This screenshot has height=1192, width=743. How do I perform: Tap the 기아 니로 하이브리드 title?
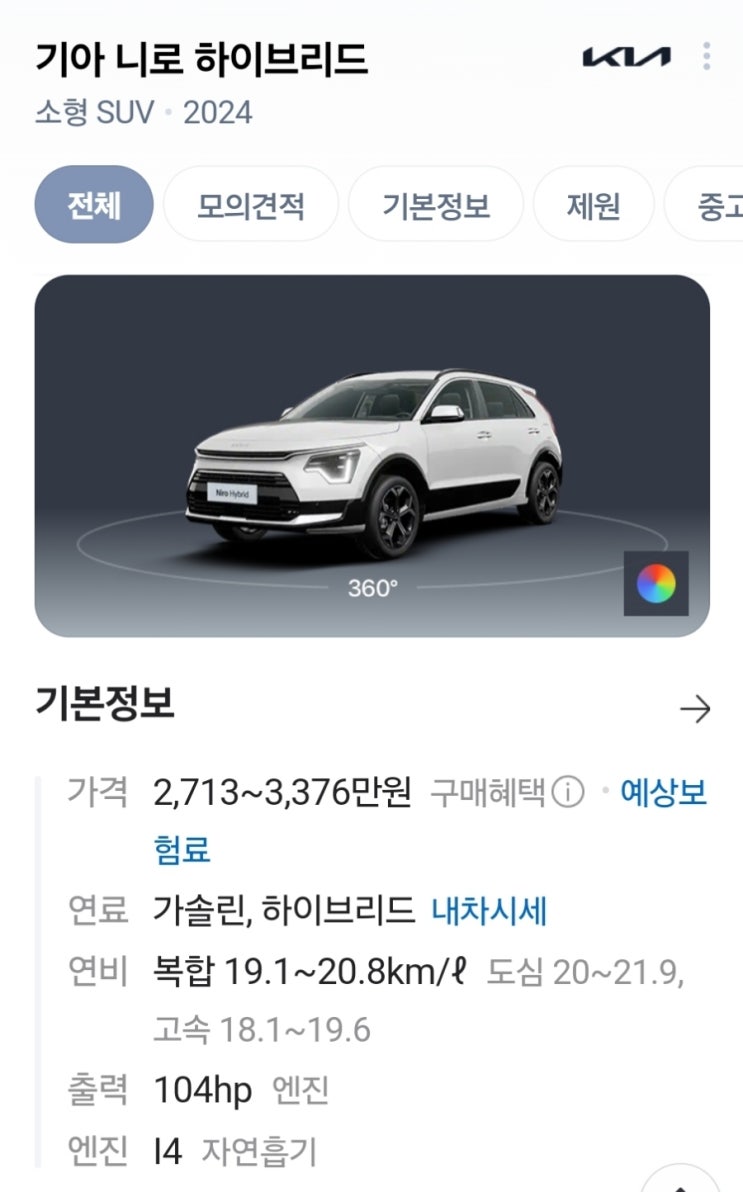pyautogui.click(x=202, y=59)
